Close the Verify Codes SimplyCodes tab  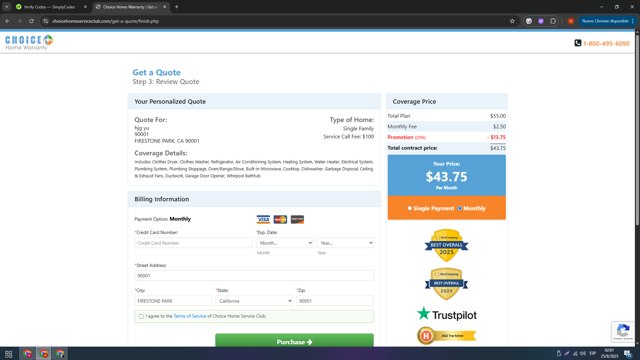pos(85,7)
